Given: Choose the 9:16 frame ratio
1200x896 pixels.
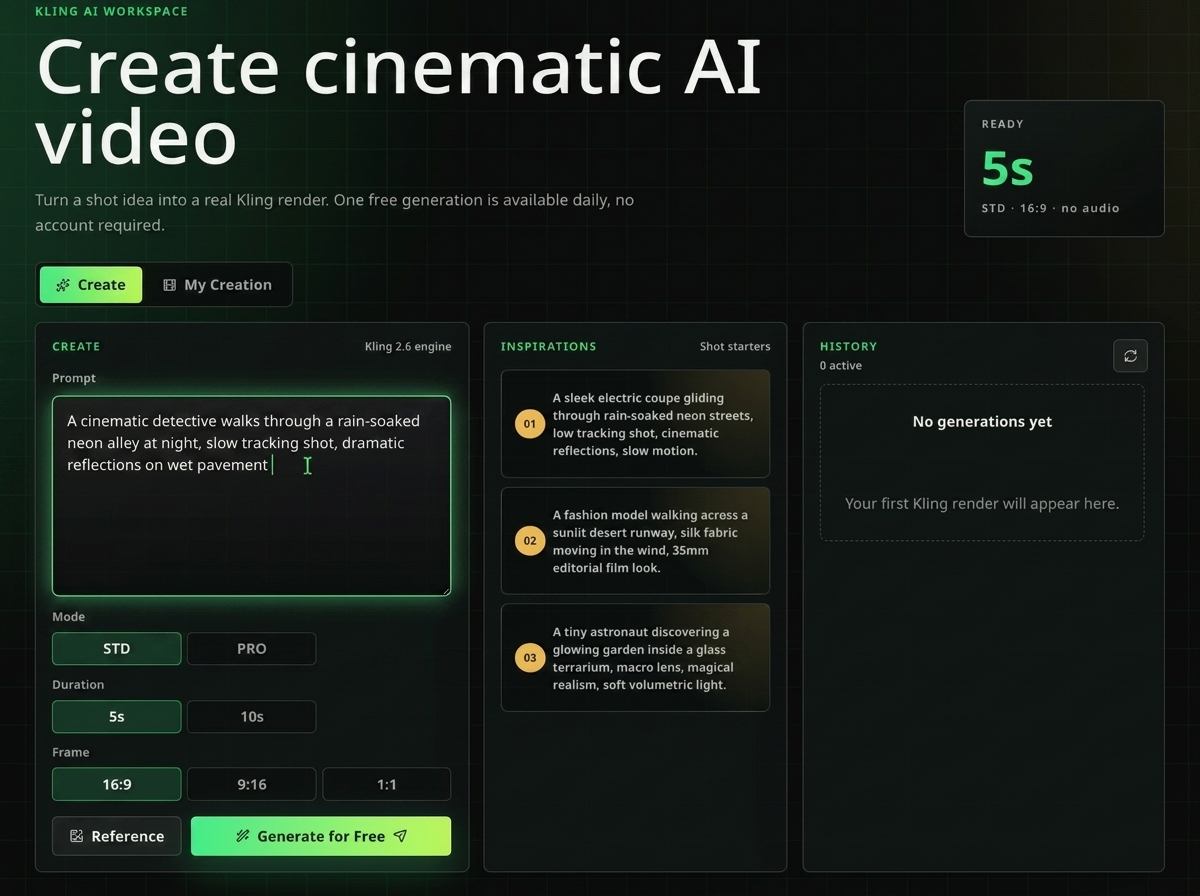Looking at the screenshot, I should (x=251, y=784).
